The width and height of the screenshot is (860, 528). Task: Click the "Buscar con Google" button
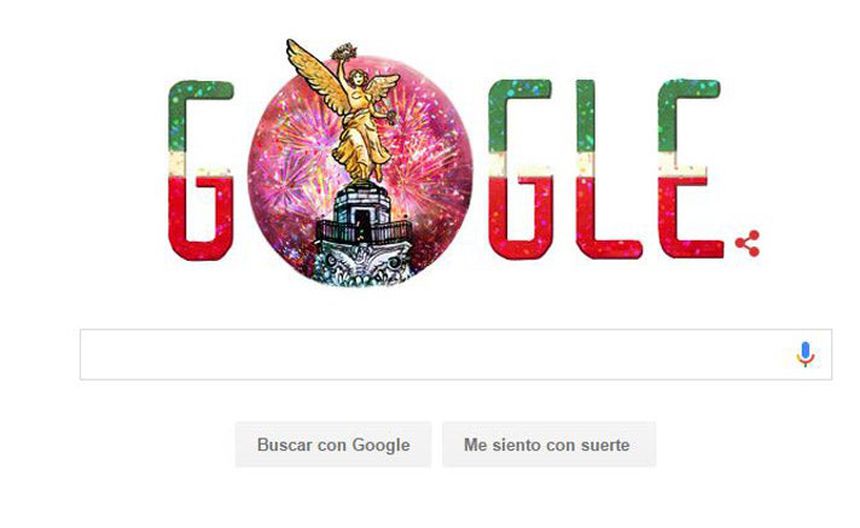[333, 445]
